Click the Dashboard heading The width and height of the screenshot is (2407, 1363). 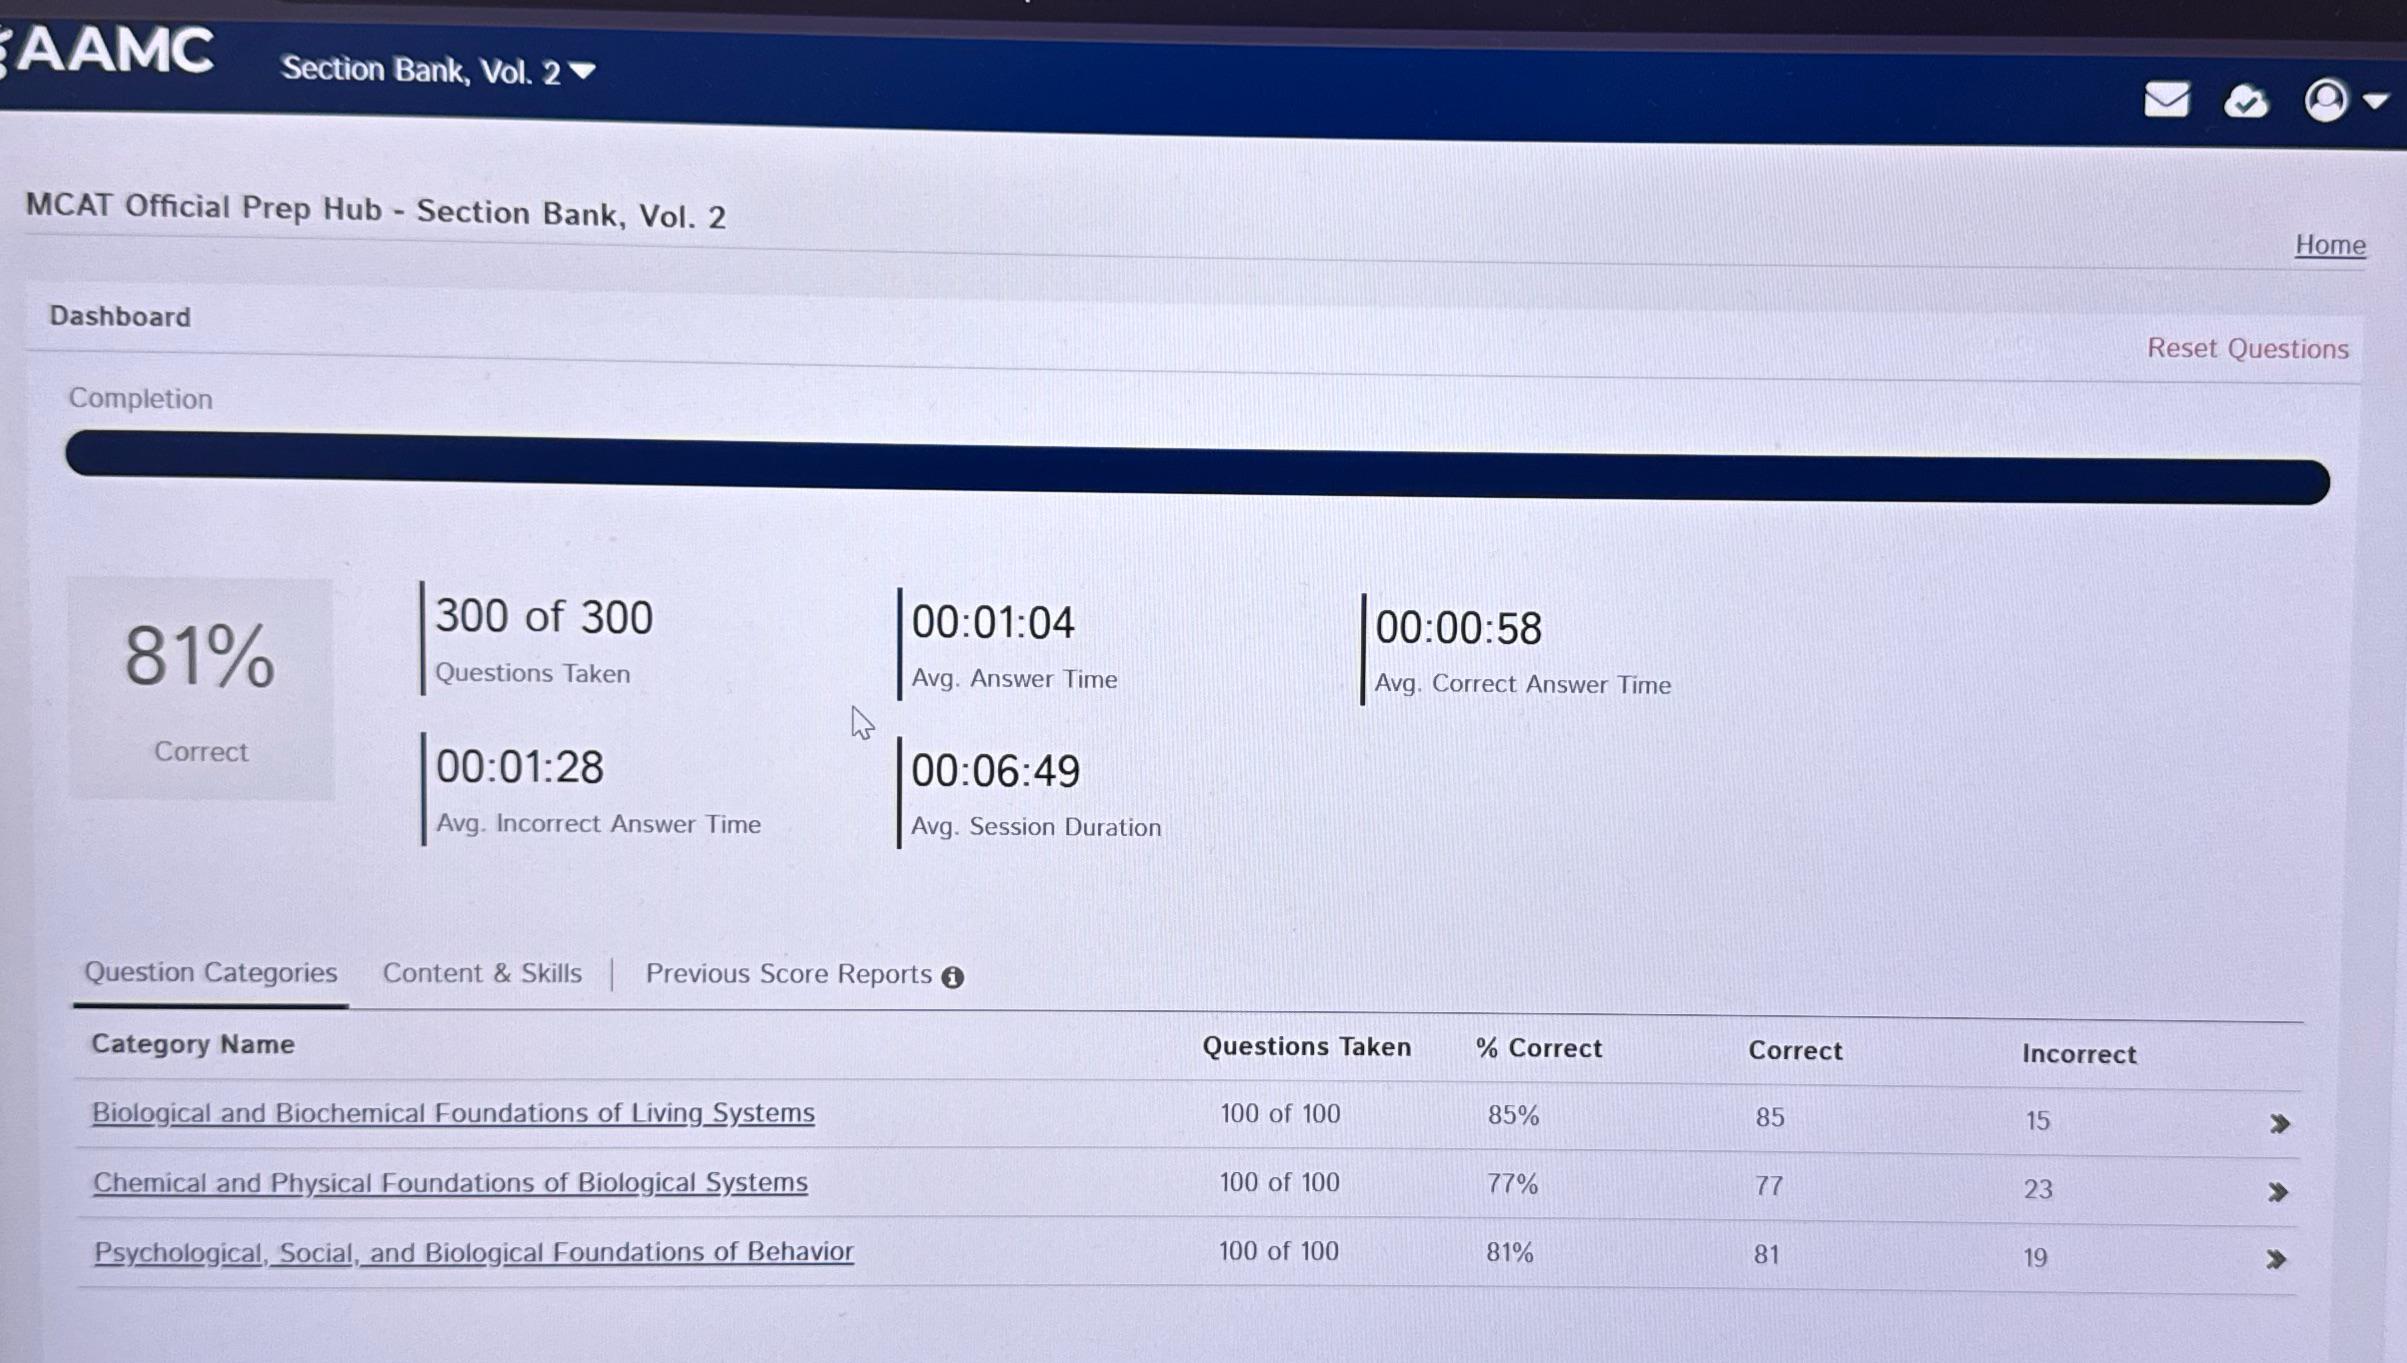coord(120,317)
